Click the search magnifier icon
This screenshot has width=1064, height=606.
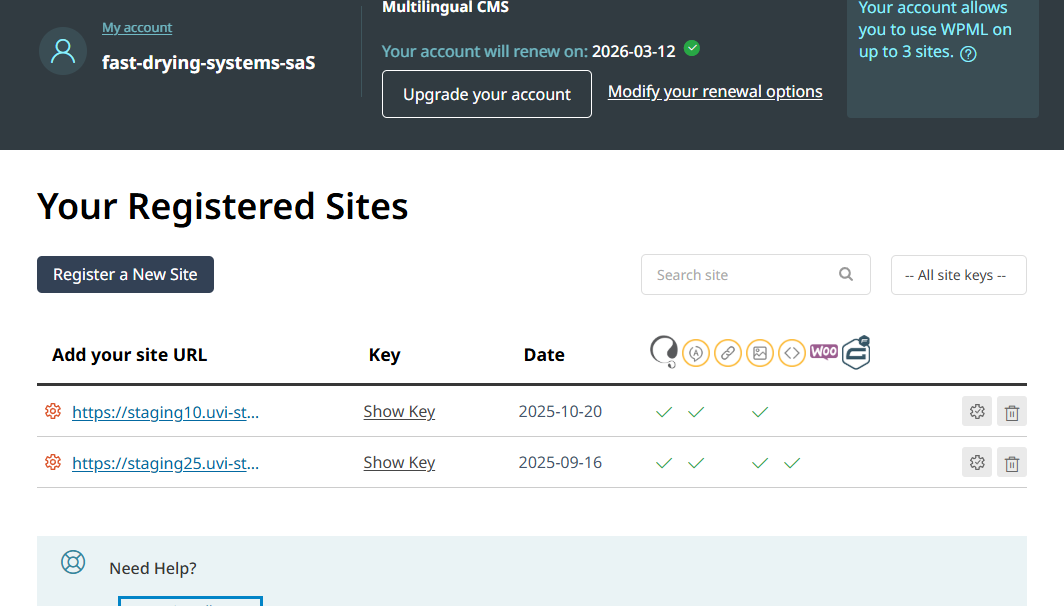tap(846, 274)
